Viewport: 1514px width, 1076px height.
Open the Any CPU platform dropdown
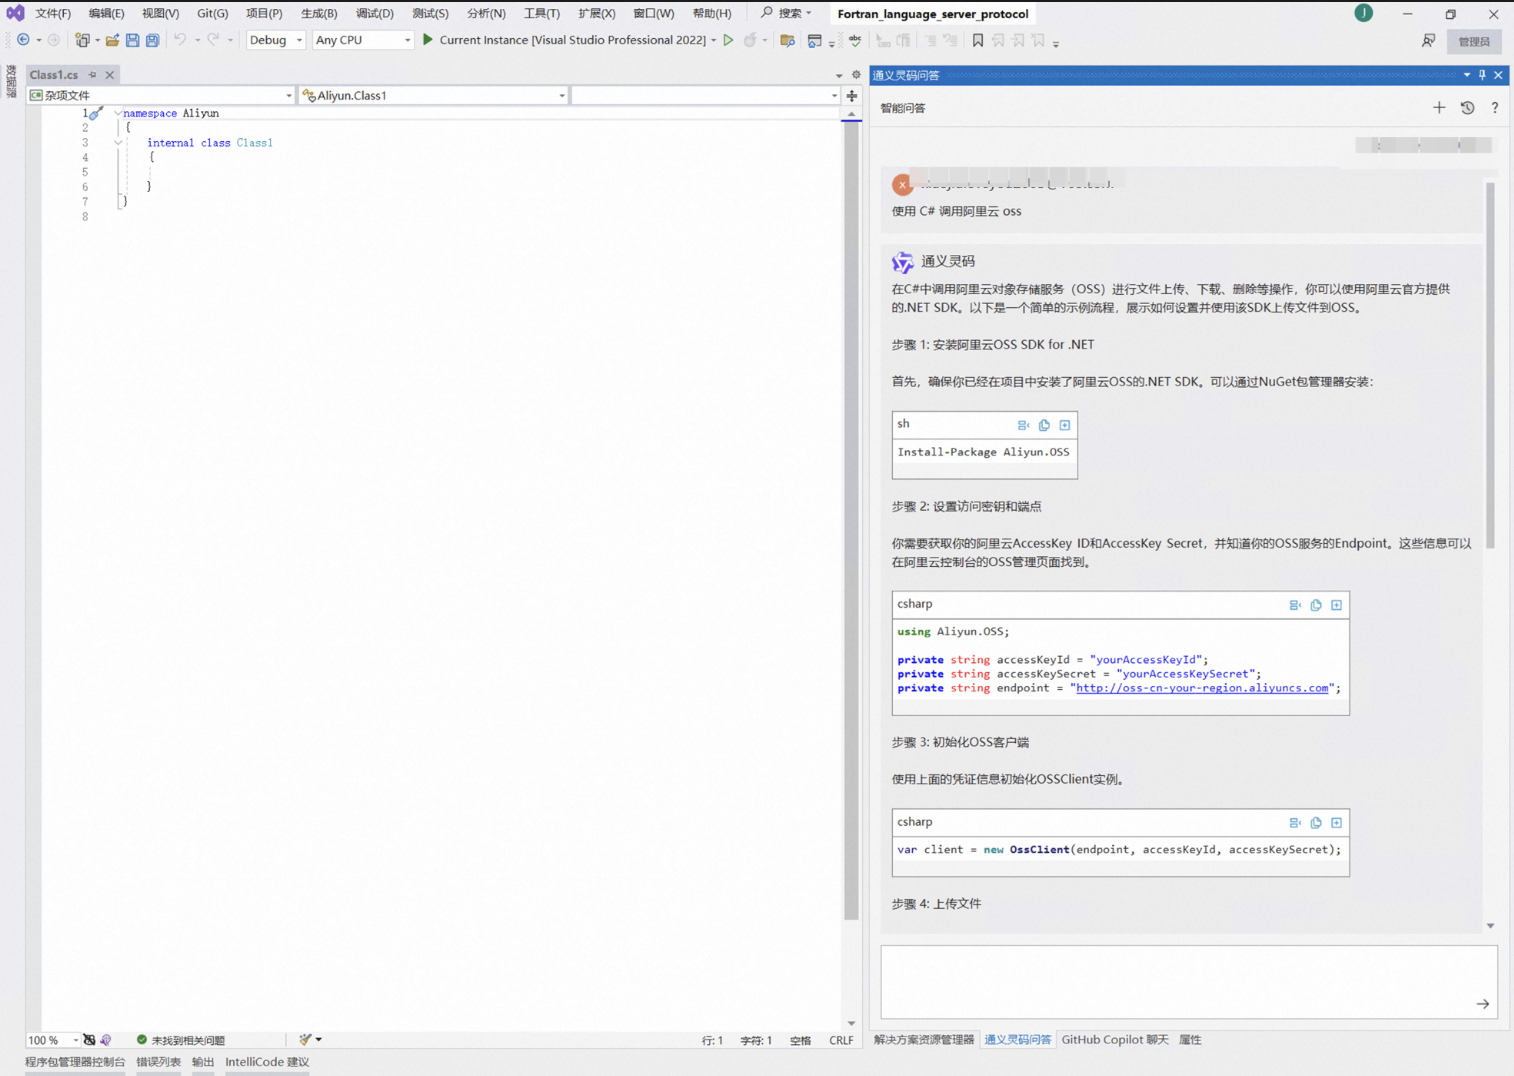(363, 40)
